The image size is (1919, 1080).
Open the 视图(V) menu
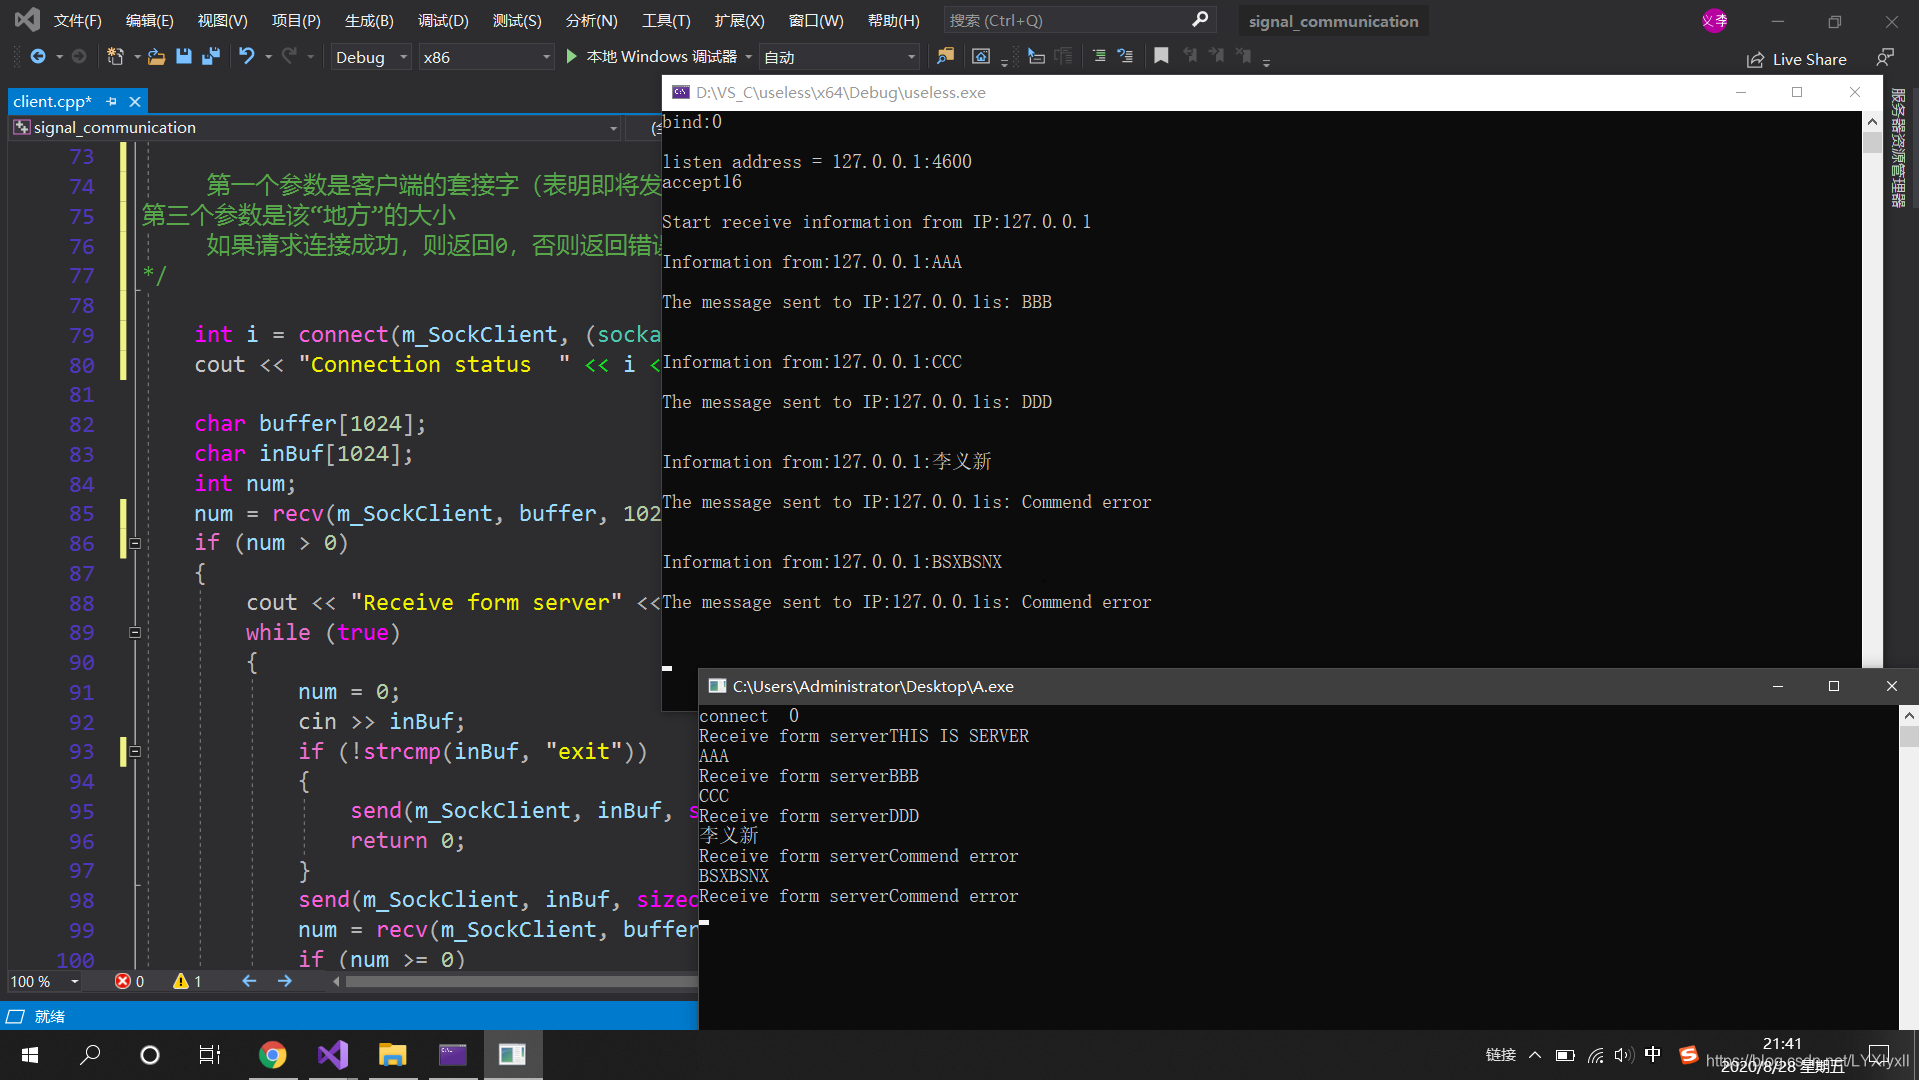(223, 21)
